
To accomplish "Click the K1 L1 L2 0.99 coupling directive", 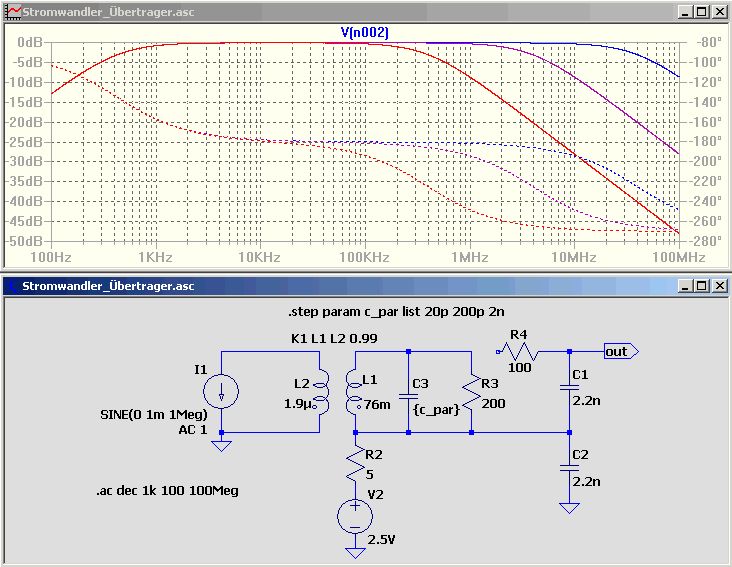I will pyautogui.click(x=334, y=338).
